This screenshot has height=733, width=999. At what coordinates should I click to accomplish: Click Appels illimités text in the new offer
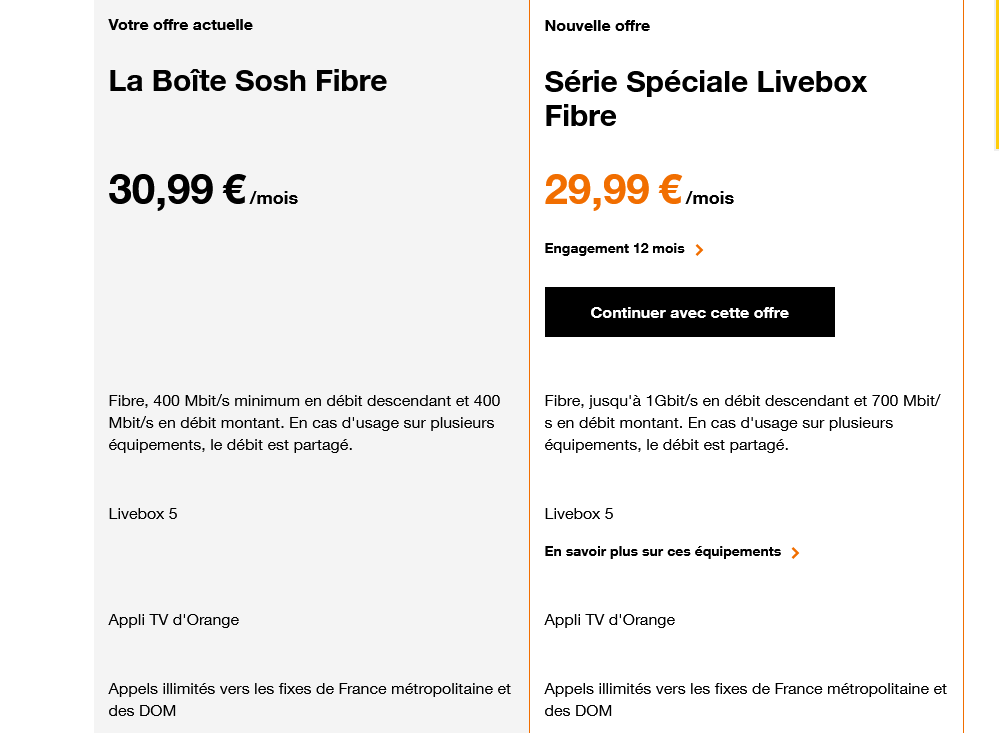[745, 699]
